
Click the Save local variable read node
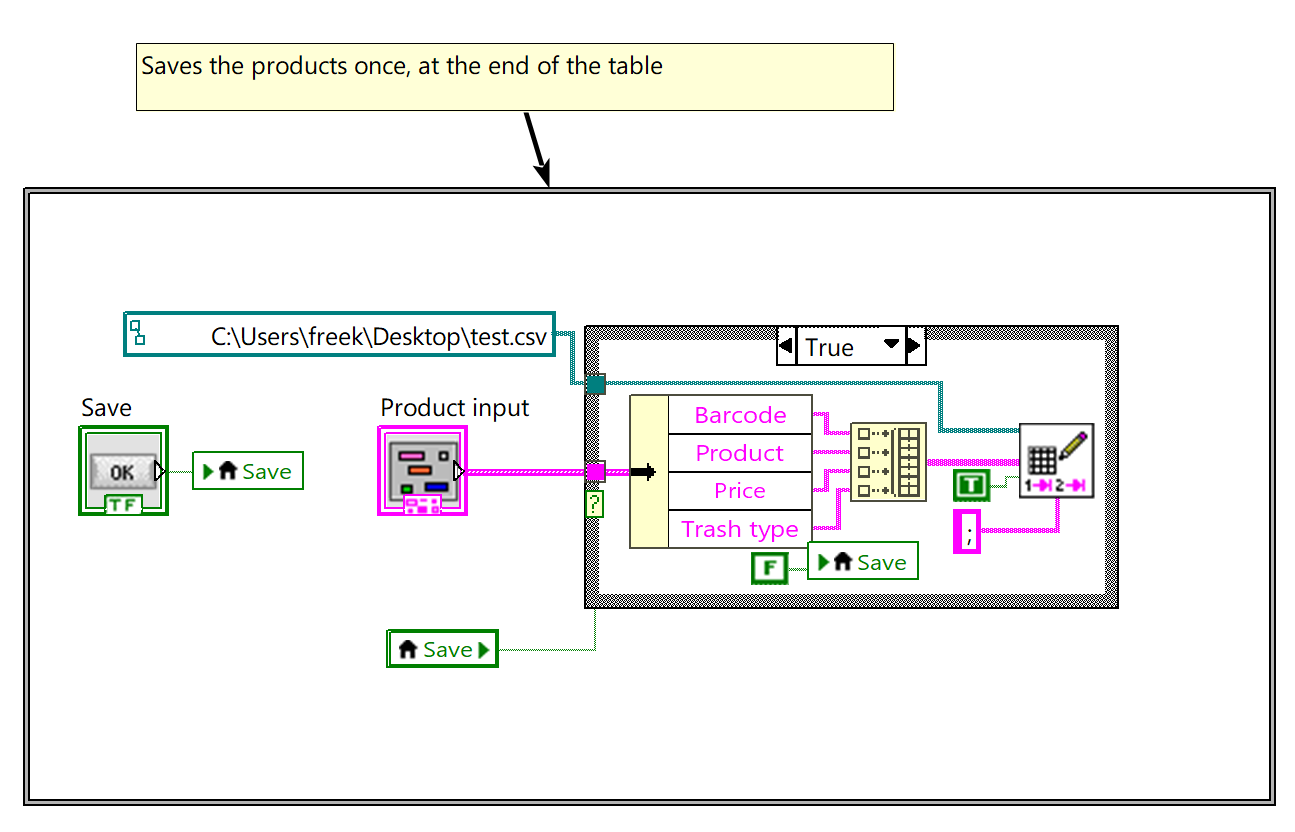point(442,649)
